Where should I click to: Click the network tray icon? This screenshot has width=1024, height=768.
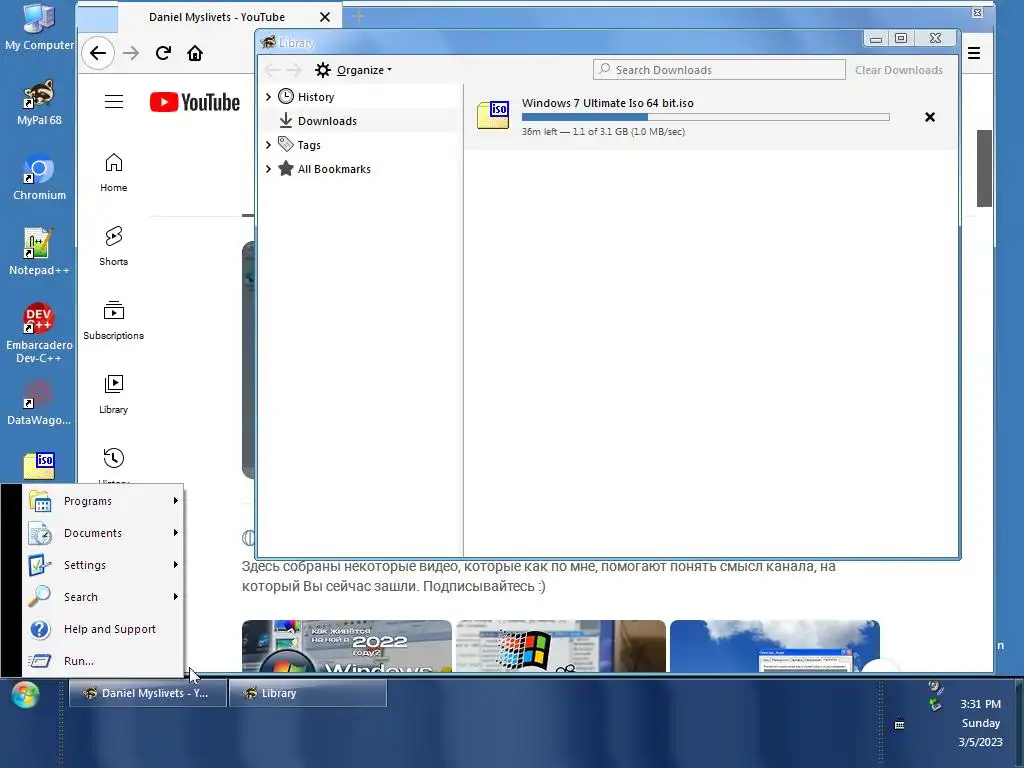coord(936,705)
